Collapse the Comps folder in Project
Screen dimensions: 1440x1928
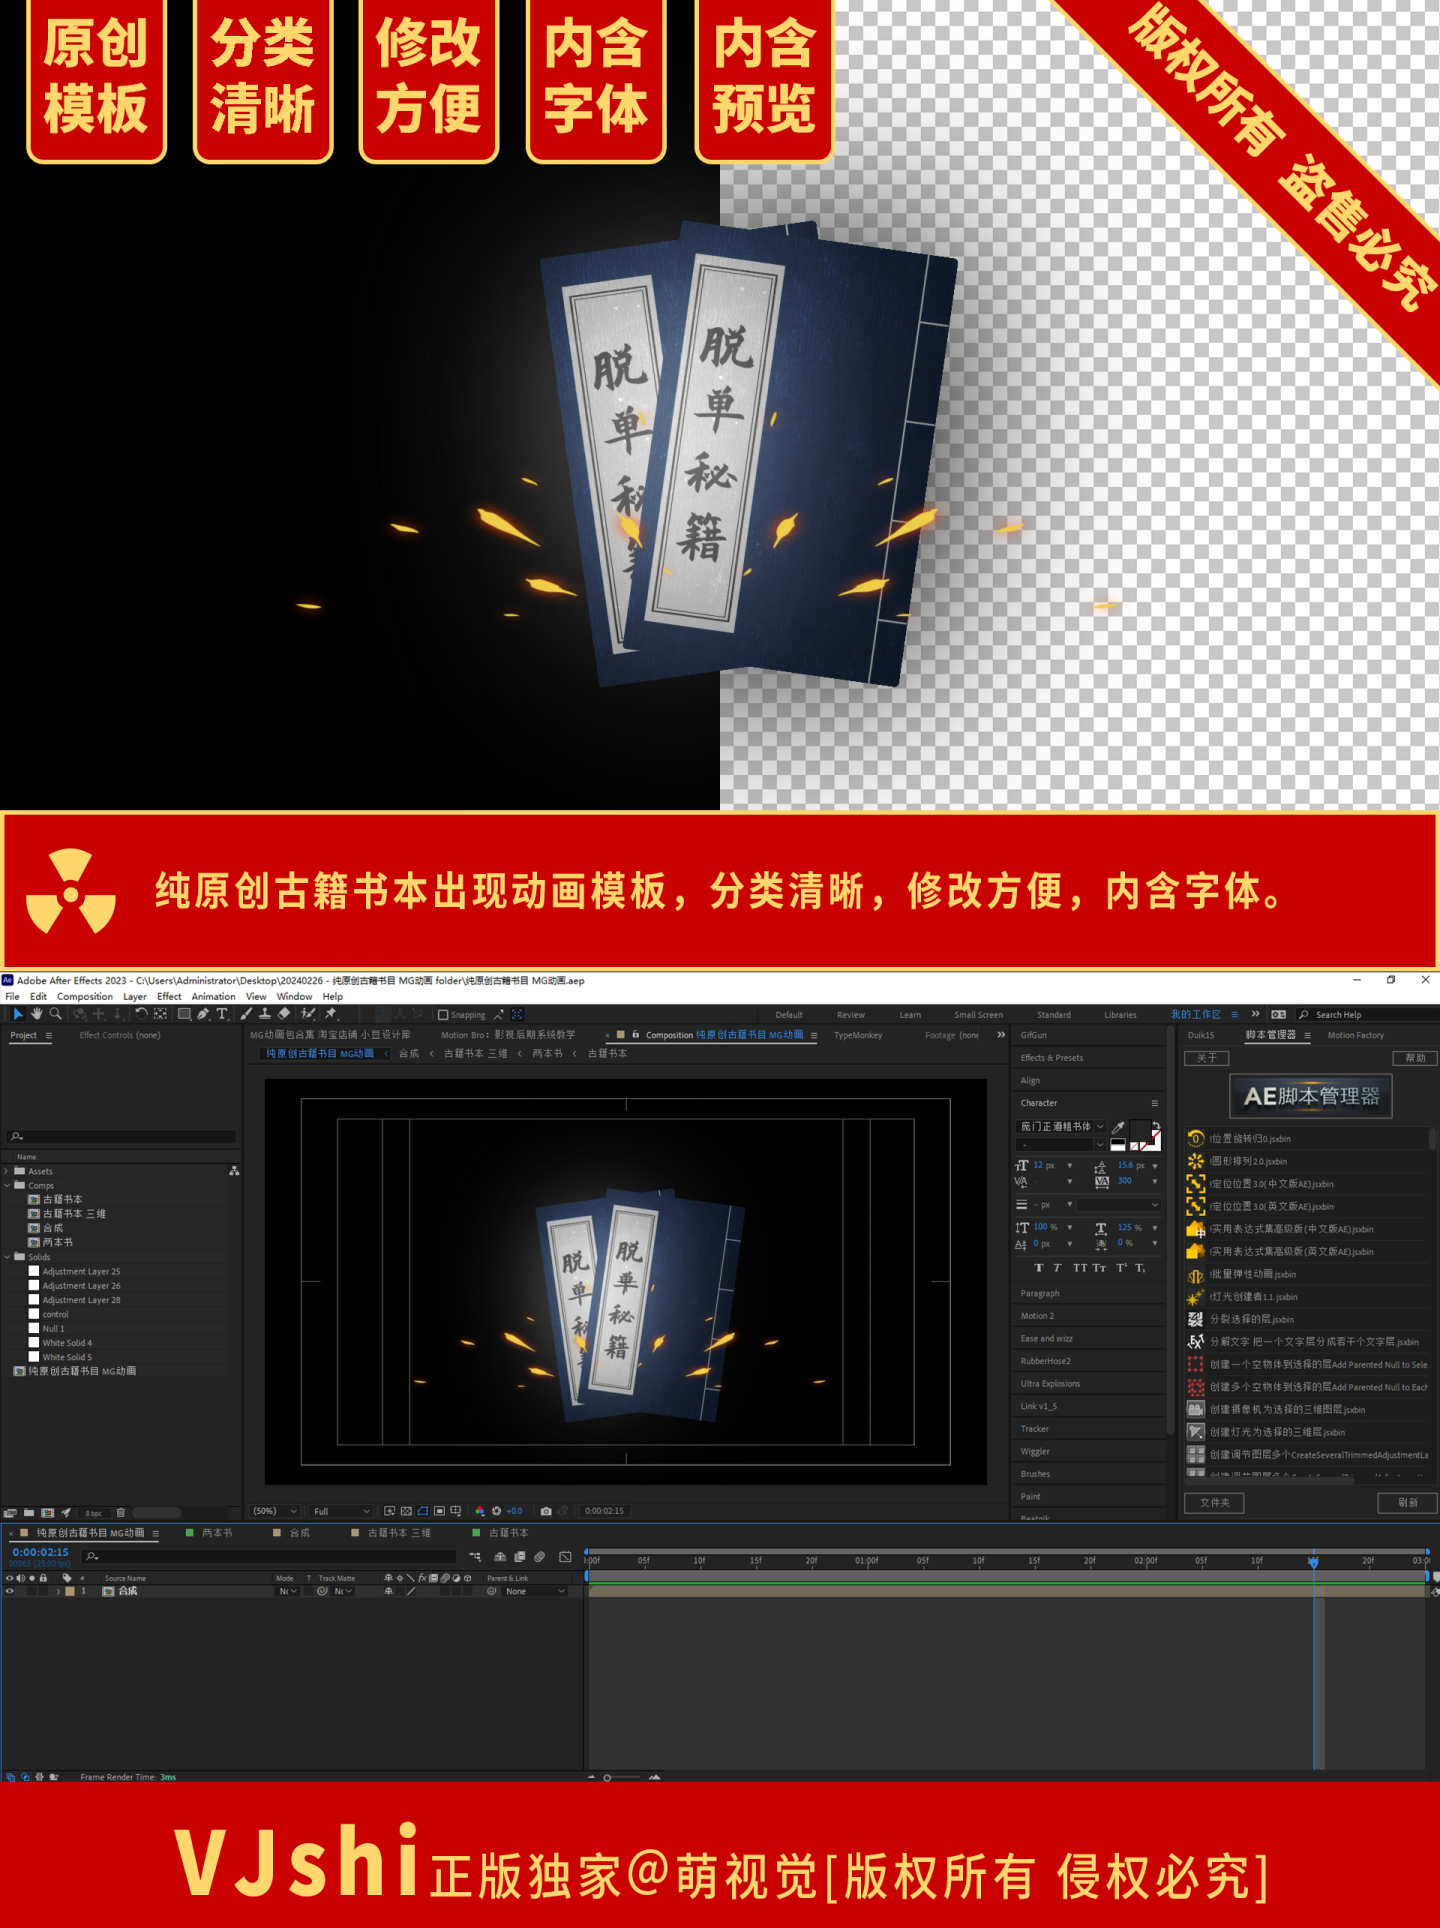(7, 1185)
